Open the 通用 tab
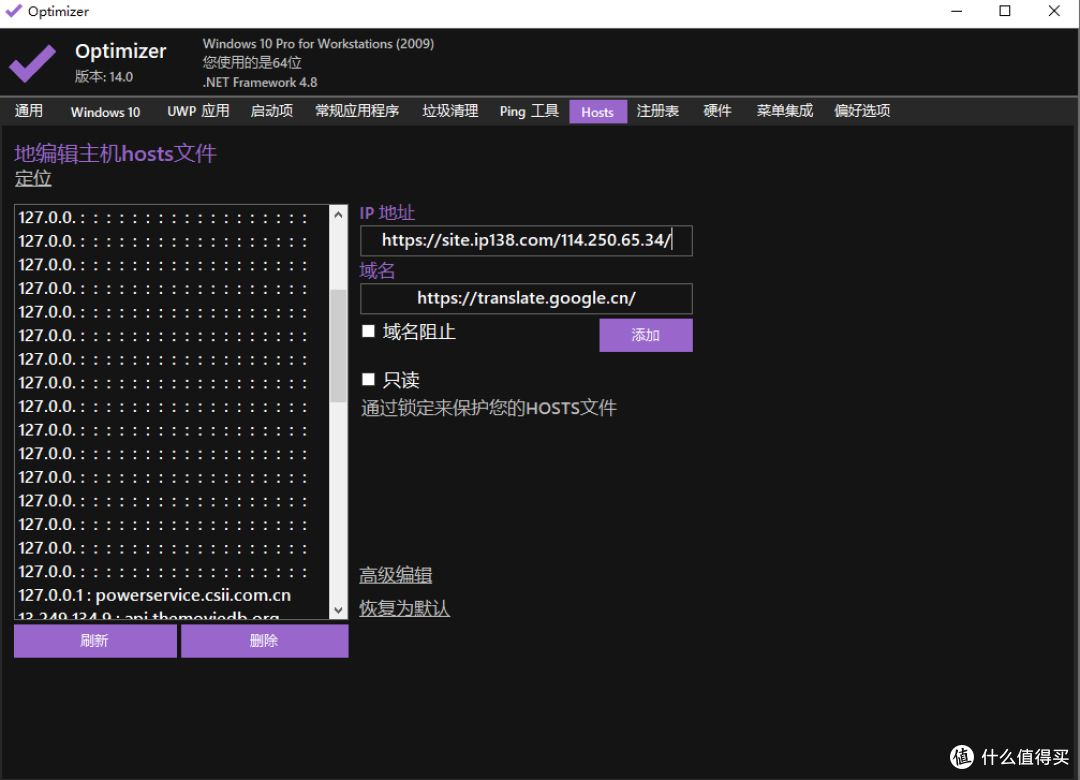This screenshot has height=780, width=1080. pos(28,111)
